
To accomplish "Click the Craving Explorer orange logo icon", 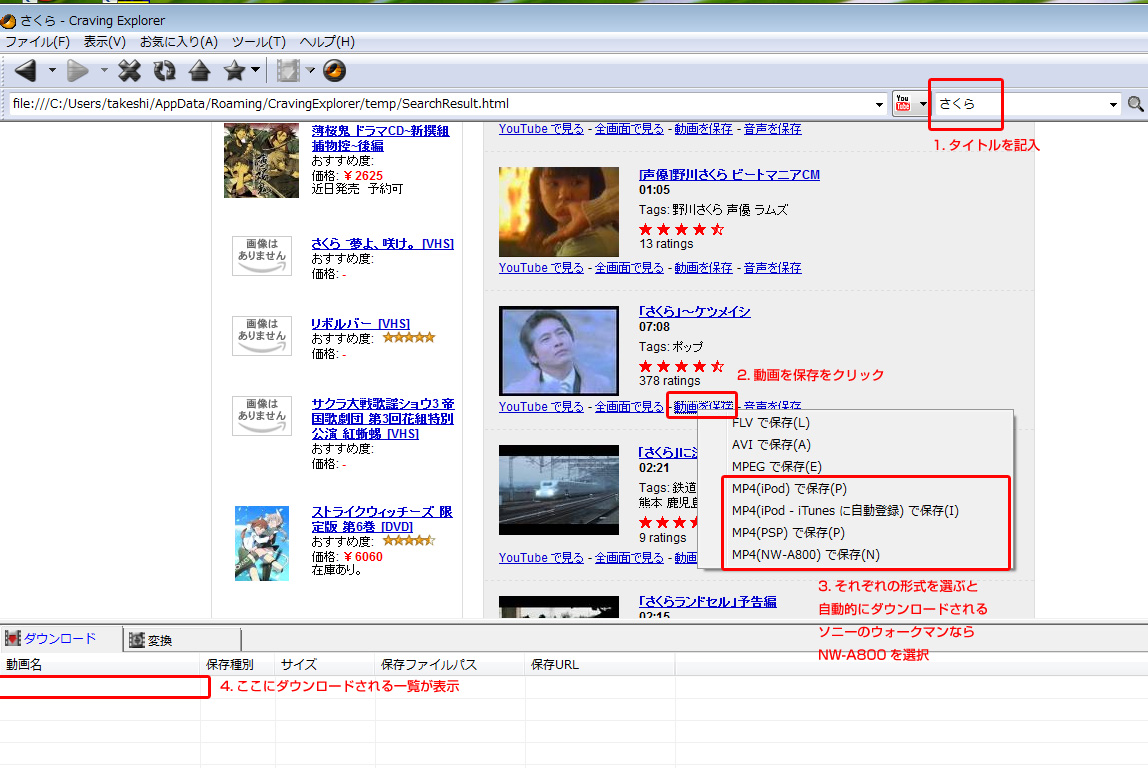I will [x=334, y=70].
